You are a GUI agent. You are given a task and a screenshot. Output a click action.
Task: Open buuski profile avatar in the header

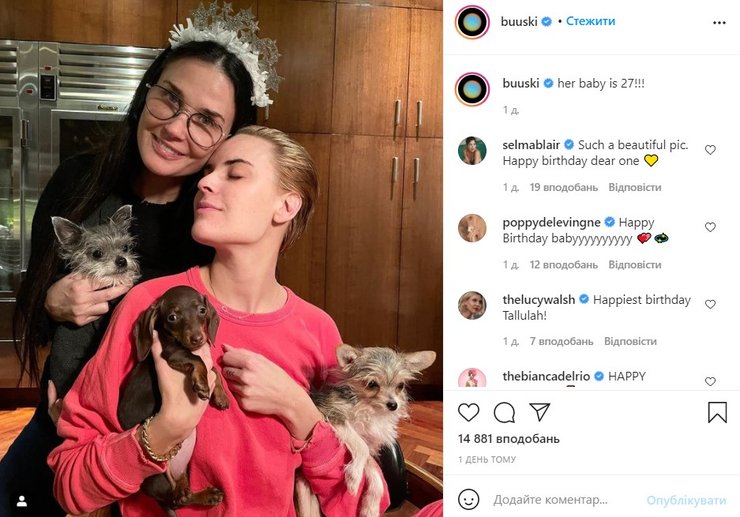(x=472, y=21)
